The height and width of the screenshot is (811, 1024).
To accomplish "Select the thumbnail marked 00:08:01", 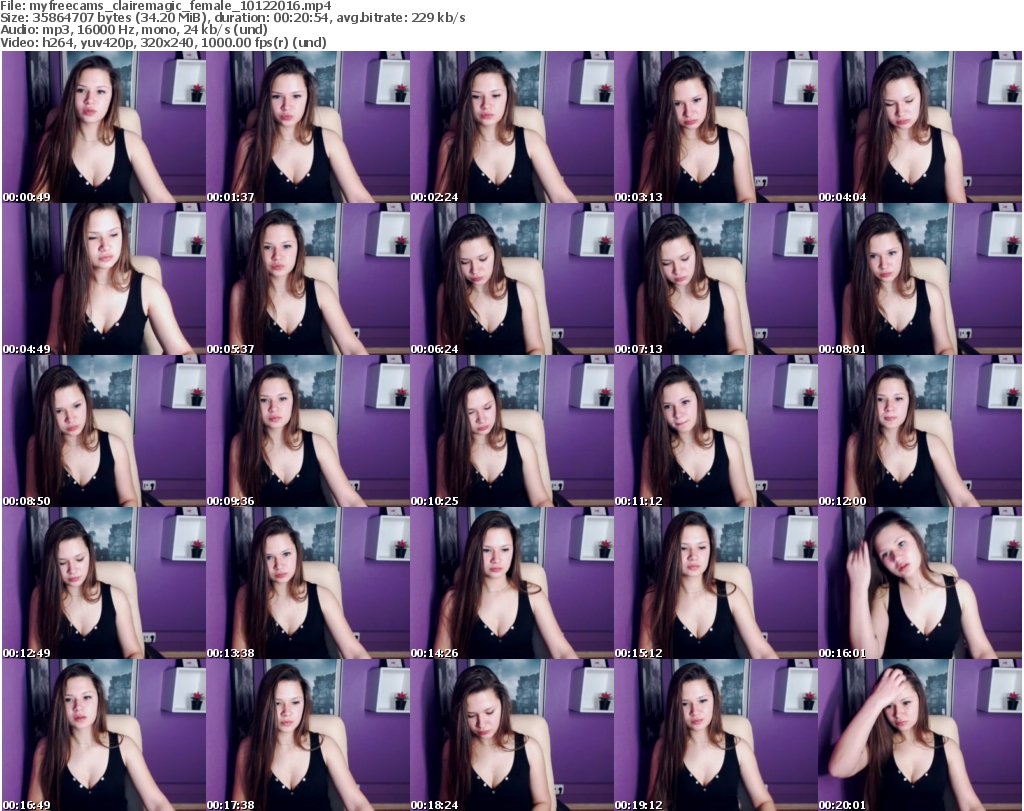I will pos(919,279).
